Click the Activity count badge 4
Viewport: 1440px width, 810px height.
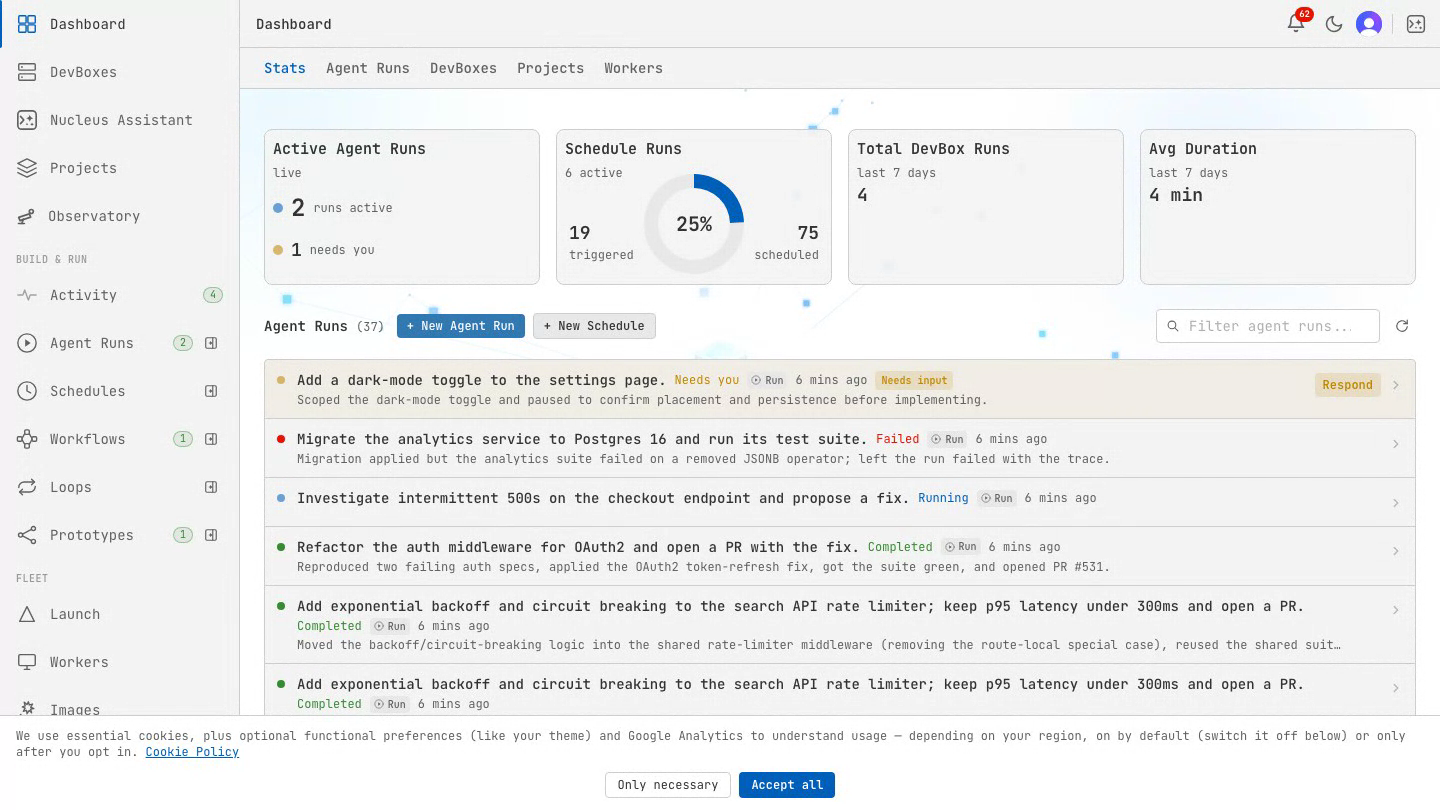212,295
